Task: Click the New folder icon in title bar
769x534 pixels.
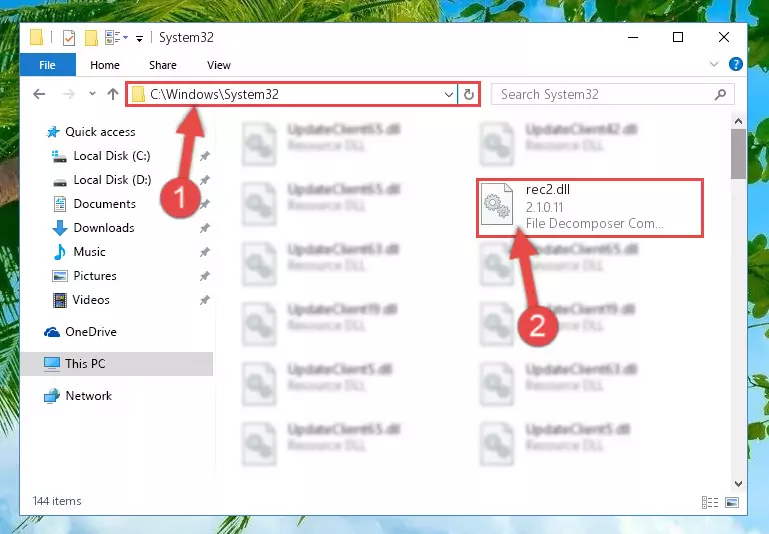Action: [91, 38]
